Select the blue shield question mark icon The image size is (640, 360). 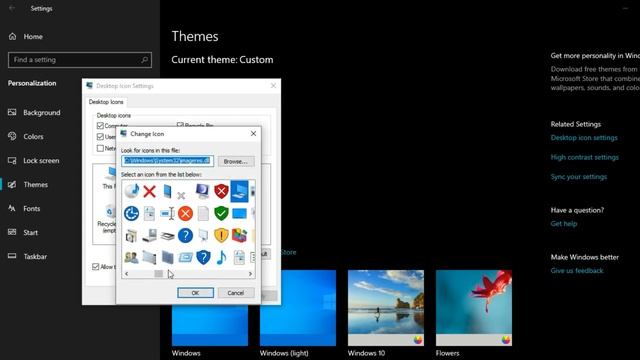[x=203, y=258]
